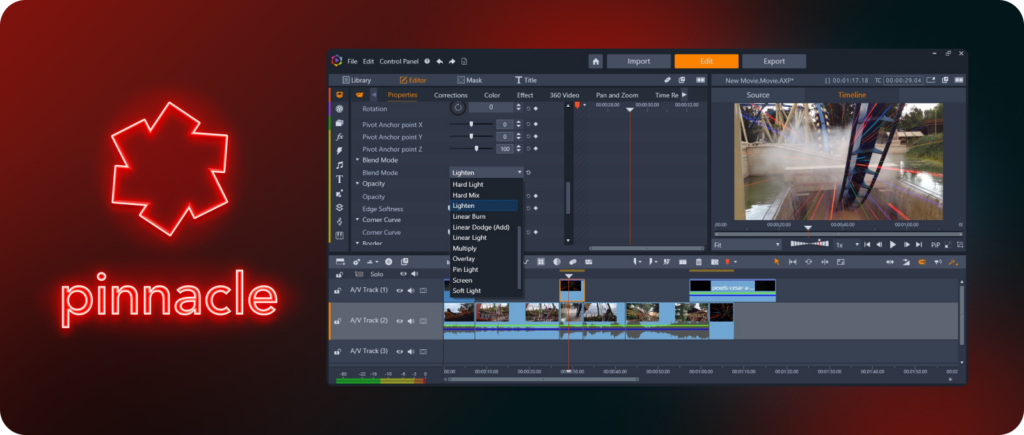This screenshot has width=1024, height=435.
Task: Click the Undo arrow icon
Action: 439,61
